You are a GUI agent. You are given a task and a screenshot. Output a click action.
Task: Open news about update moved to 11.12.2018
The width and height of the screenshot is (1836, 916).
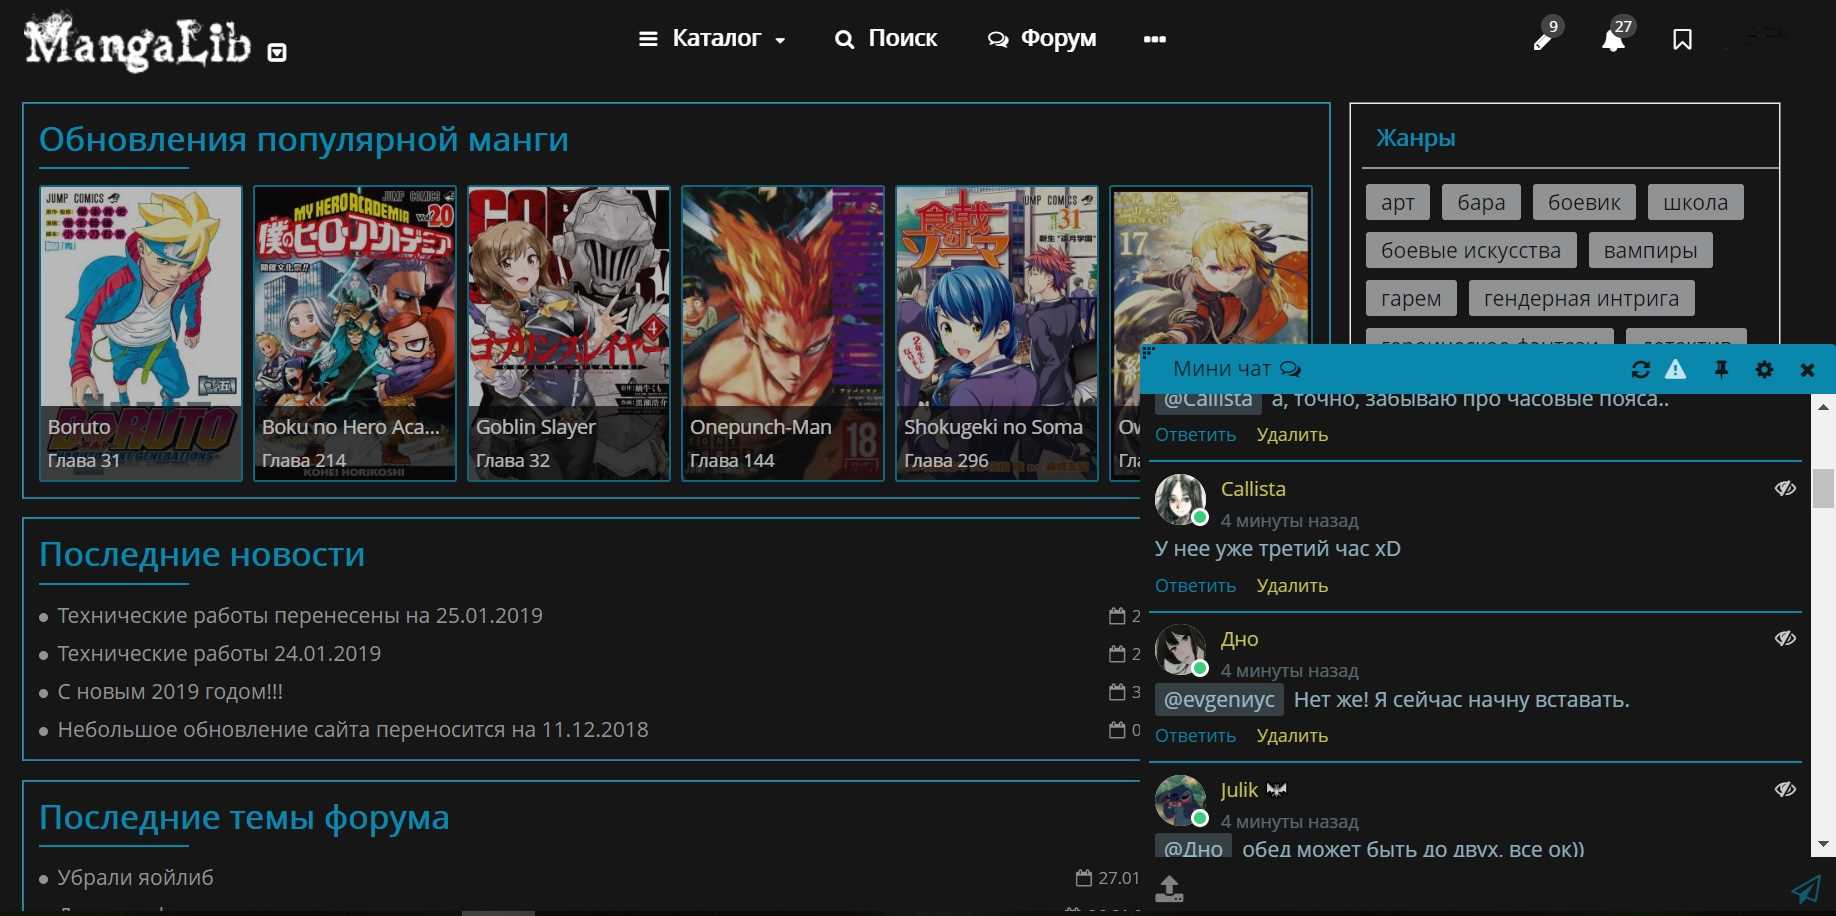[x=353, y=729]
